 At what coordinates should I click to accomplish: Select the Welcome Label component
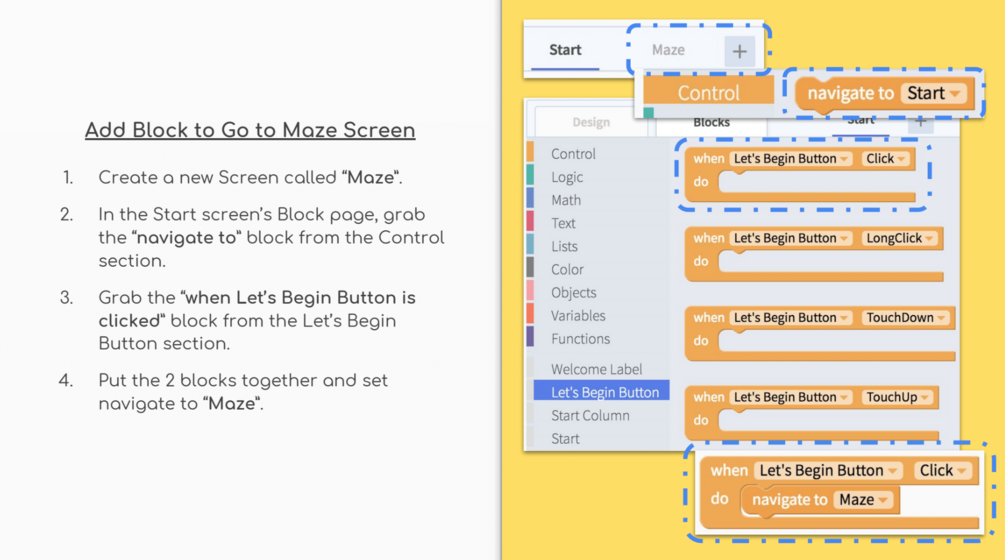(x=596, y=369)
